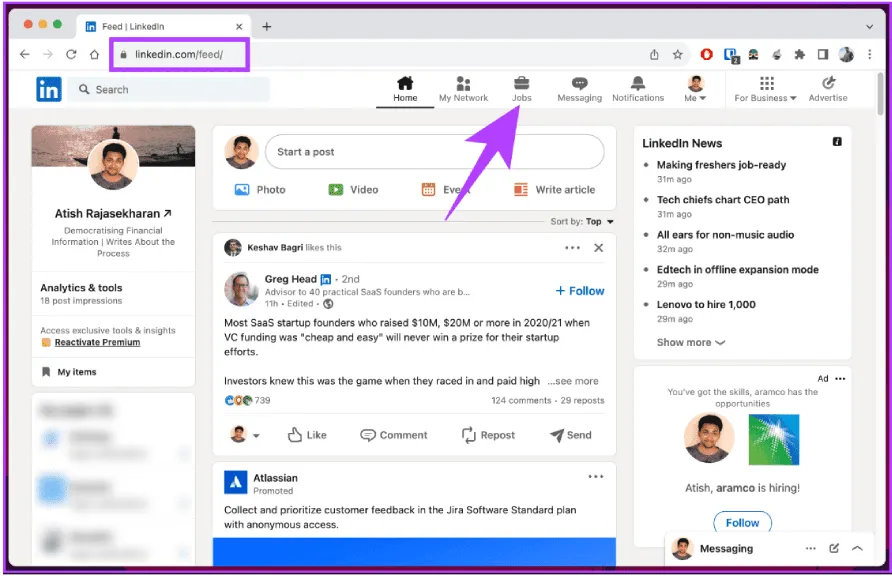Click the Reactivate Premium link
The height and width of the screenshot is (580, 892).
[97, 342]
